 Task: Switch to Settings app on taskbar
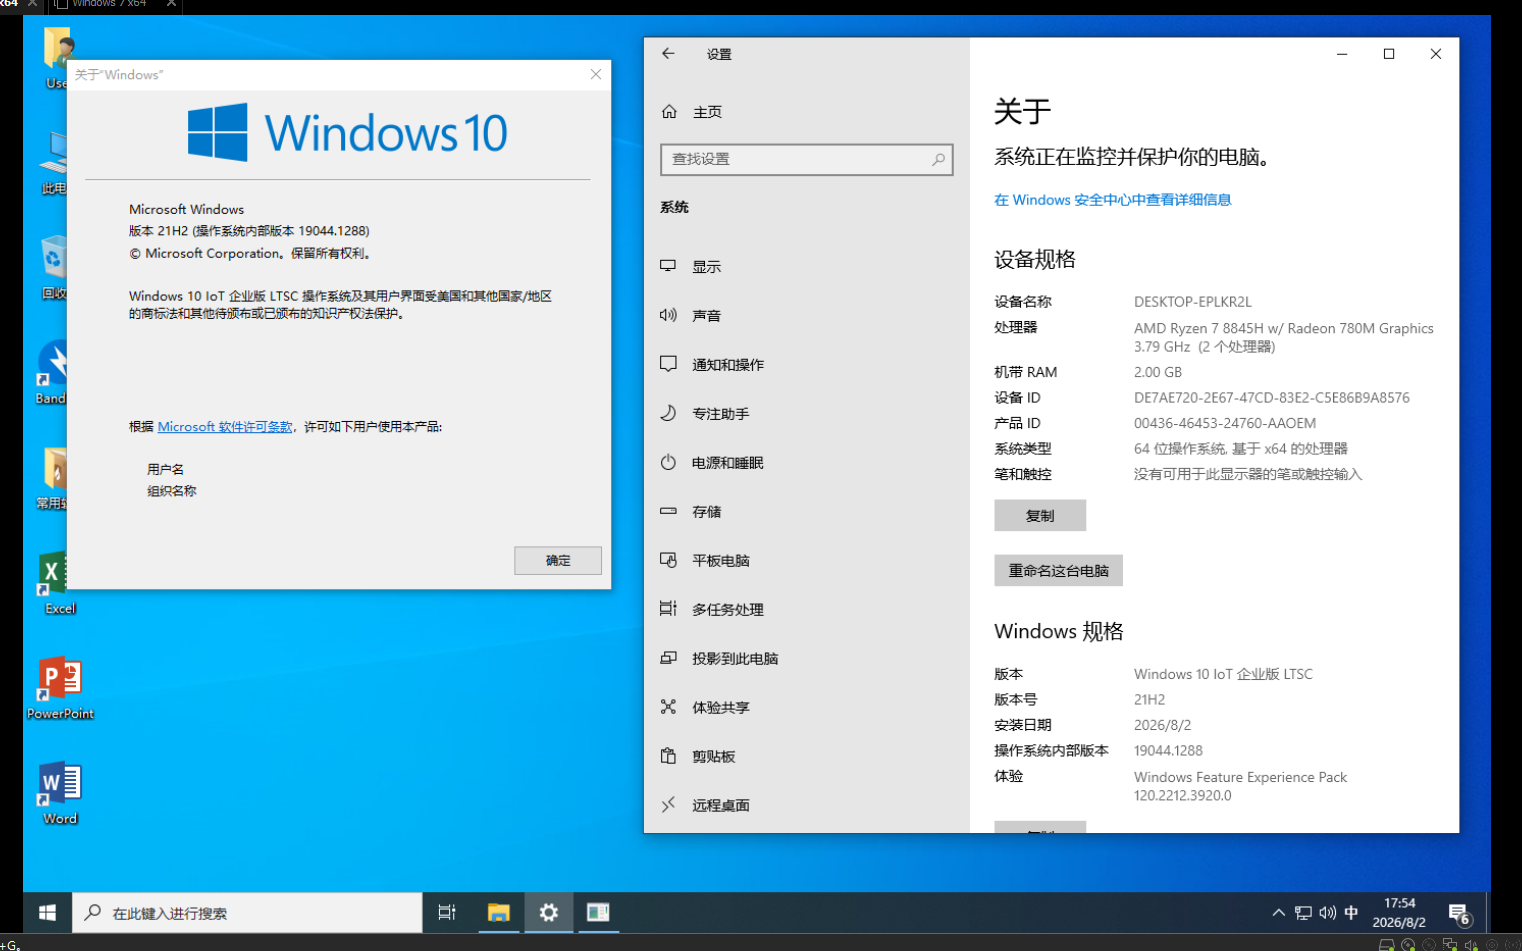tap(548, 913)
